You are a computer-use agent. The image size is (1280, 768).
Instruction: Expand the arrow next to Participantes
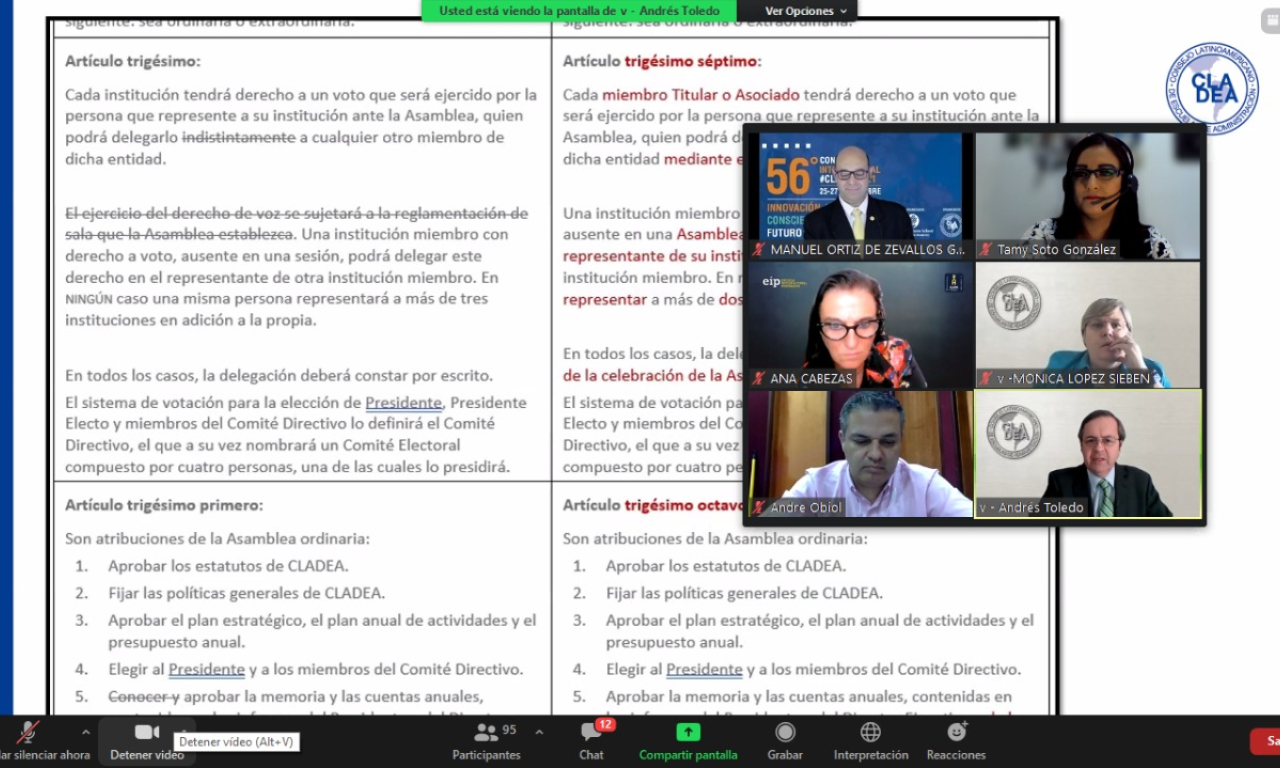(539, 732)
